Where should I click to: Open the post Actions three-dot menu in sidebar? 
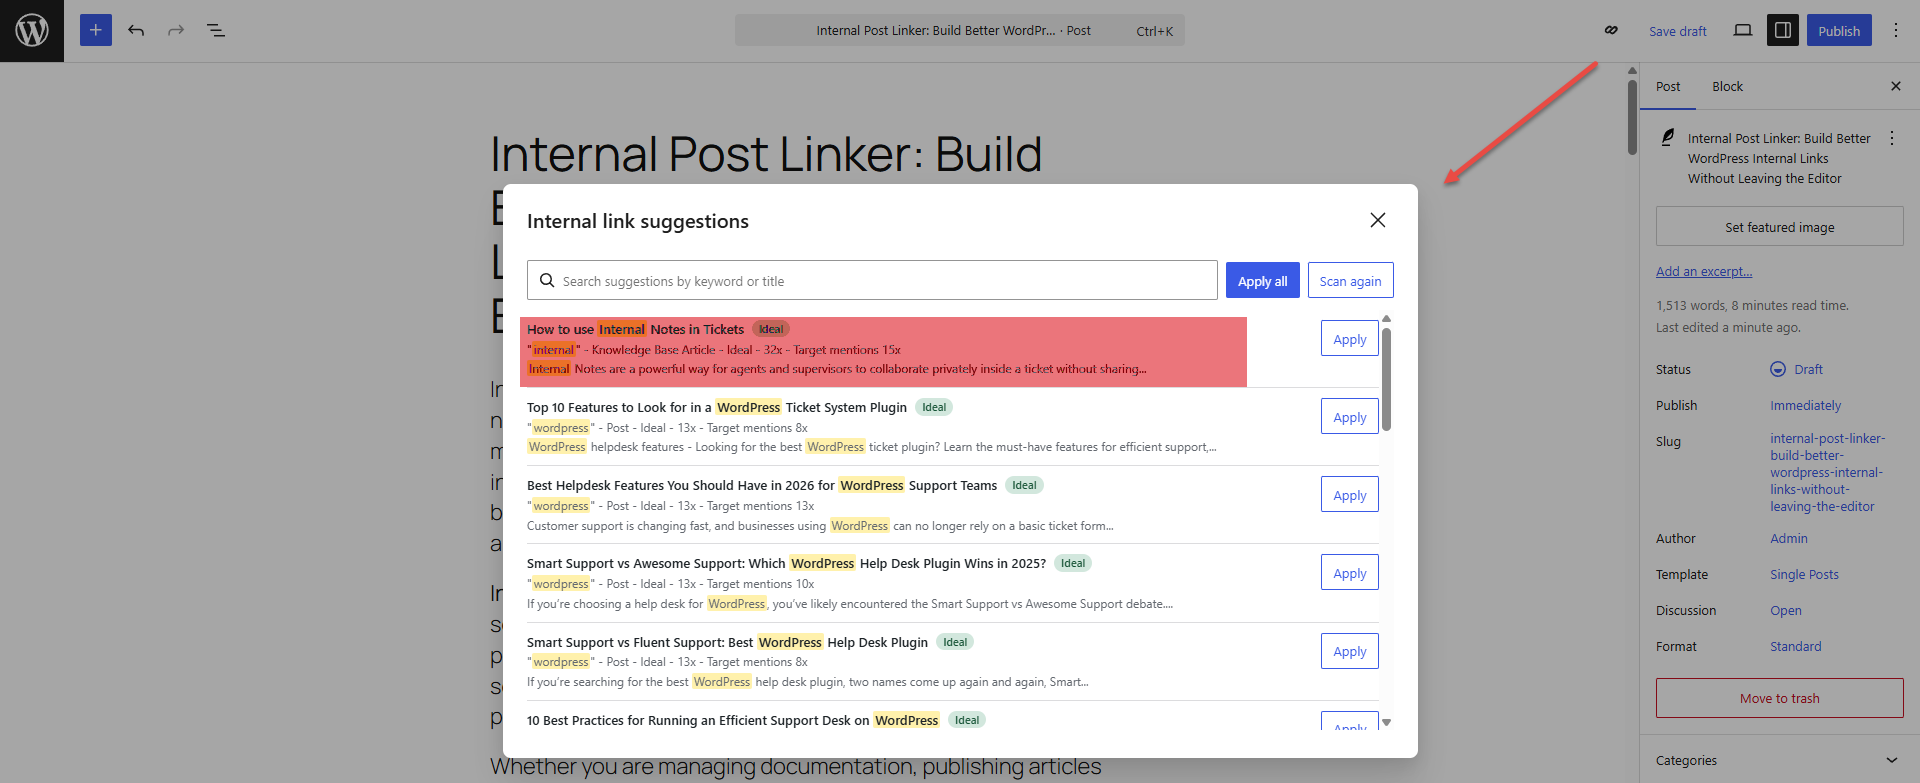tap(1892, 139)
